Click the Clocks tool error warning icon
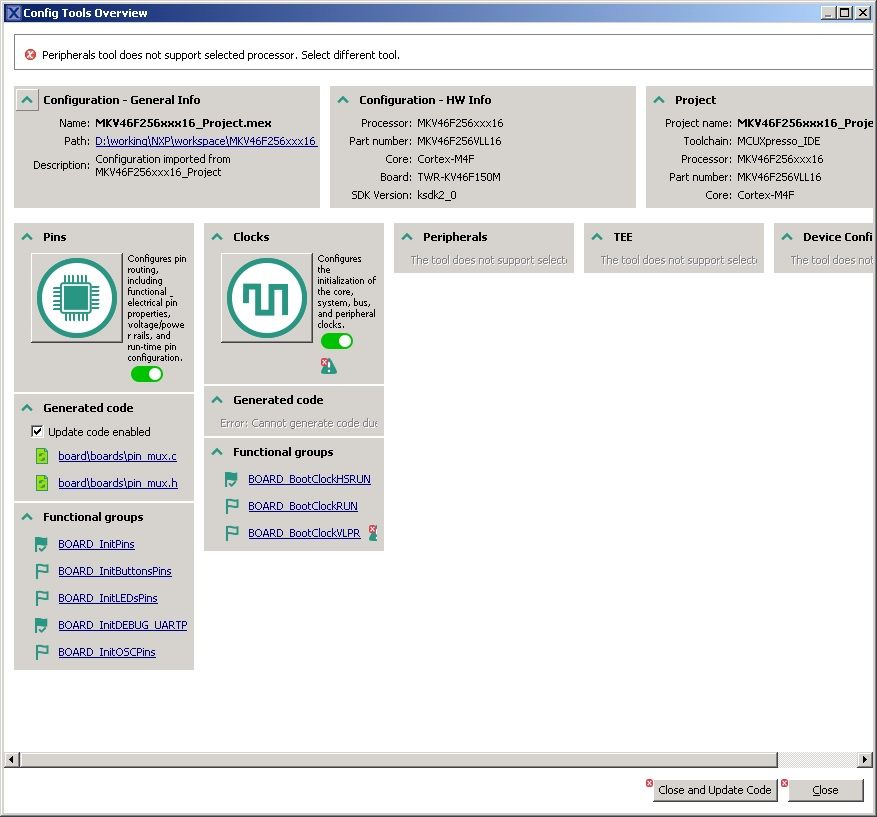The image size is (877, 817). (x=329, y=366)
